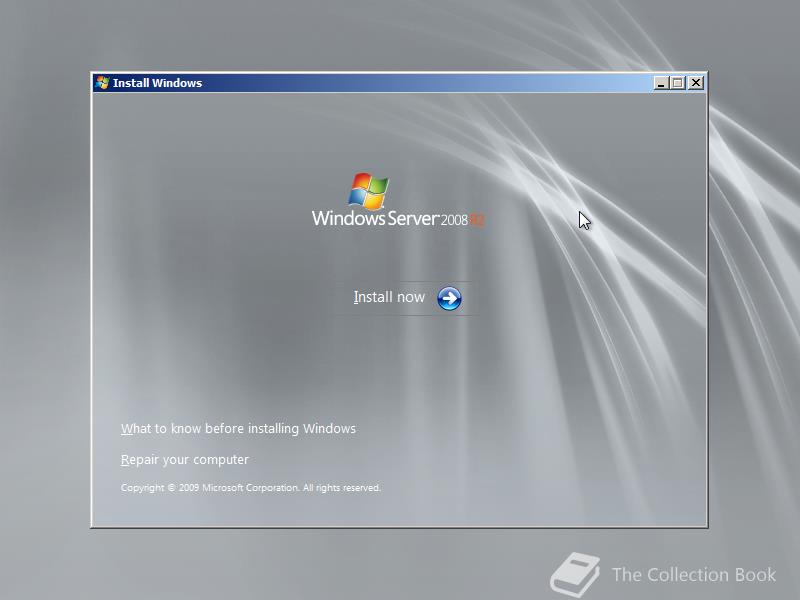Click the Install Windows title text

pos(157,83)
